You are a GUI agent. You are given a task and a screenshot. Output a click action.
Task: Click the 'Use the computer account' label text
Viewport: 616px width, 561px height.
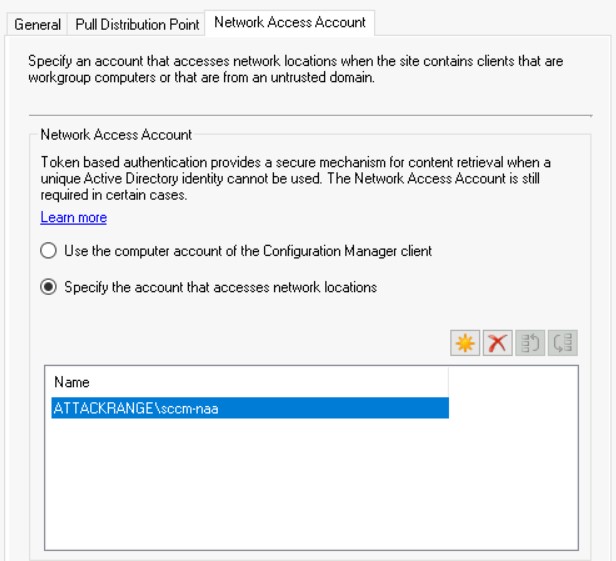(248, 251)
